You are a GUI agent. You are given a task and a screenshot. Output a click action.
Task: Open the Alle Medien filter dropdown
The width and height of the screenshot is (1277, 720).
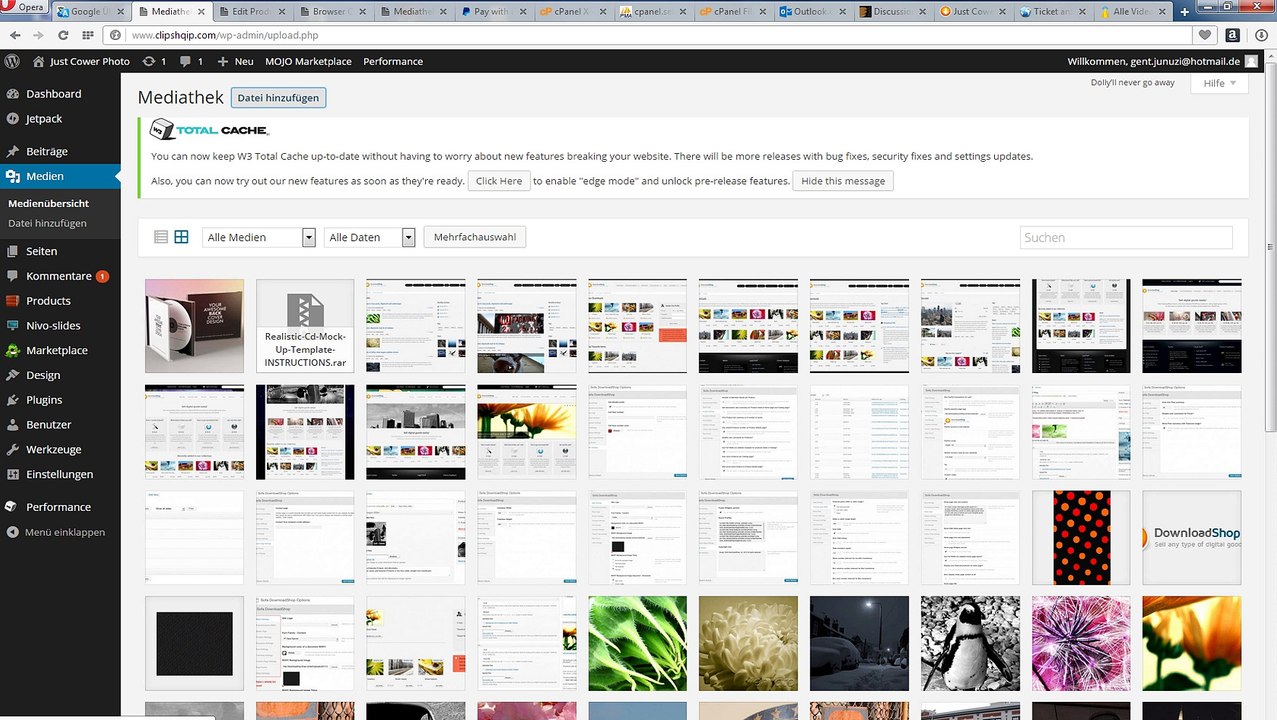tap(259, 237)
